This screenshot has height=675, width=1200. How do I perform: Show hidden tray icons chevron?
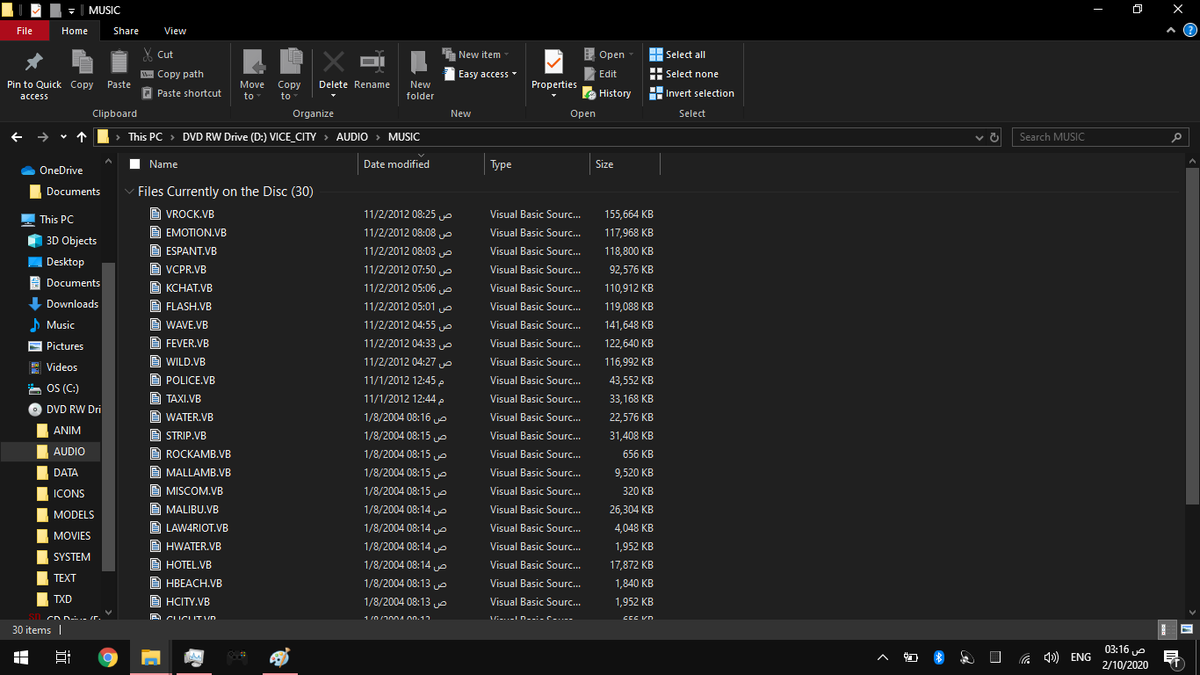[x=882, y=658]
